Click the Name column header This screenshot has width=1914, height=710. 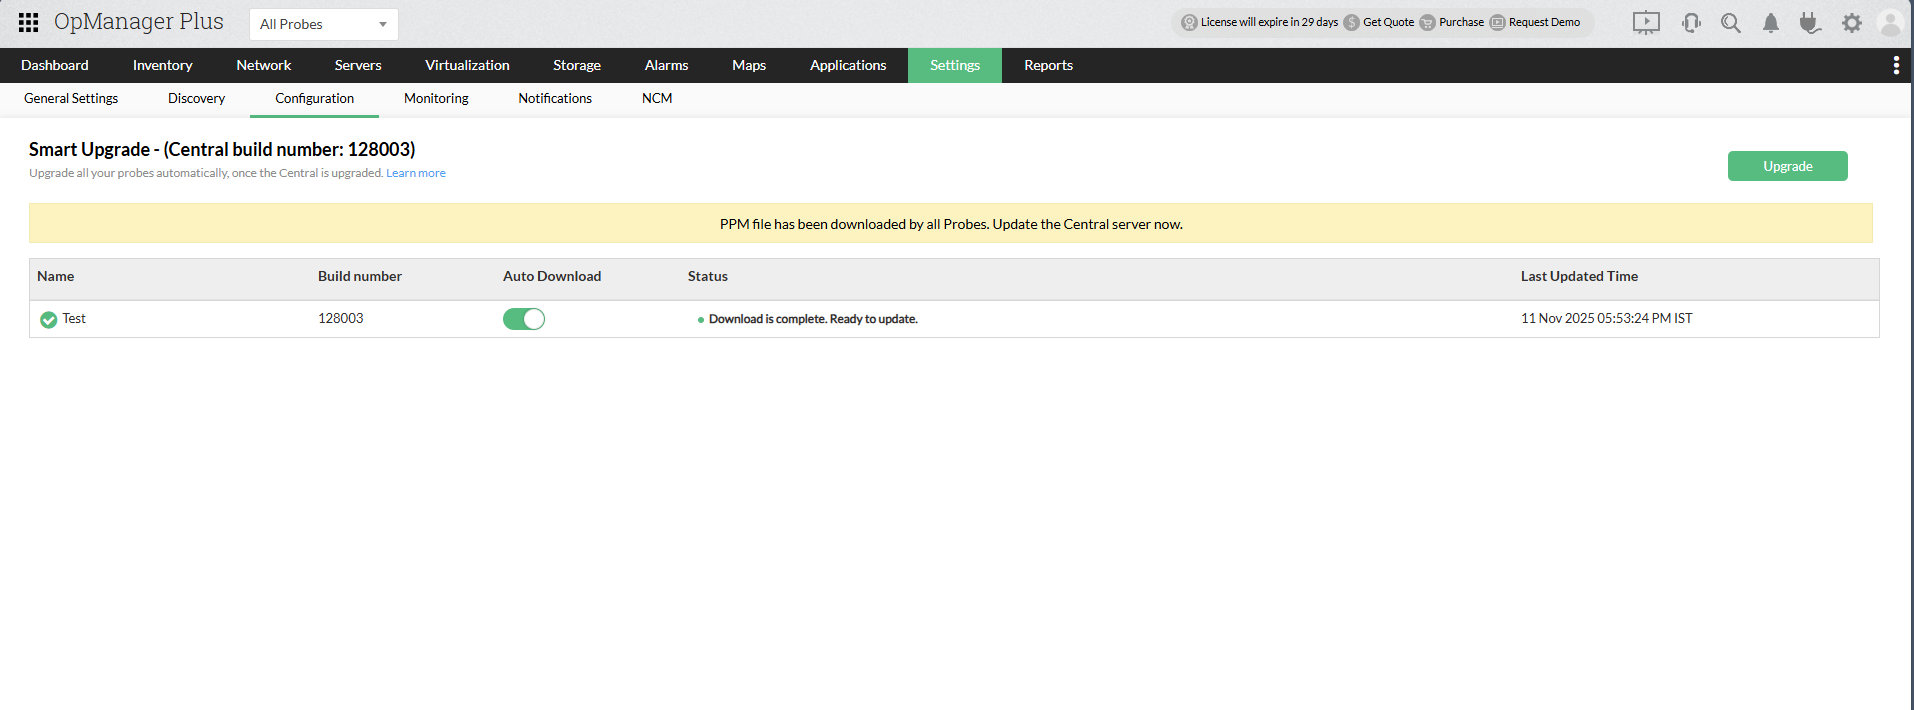[x=56, y=276]
